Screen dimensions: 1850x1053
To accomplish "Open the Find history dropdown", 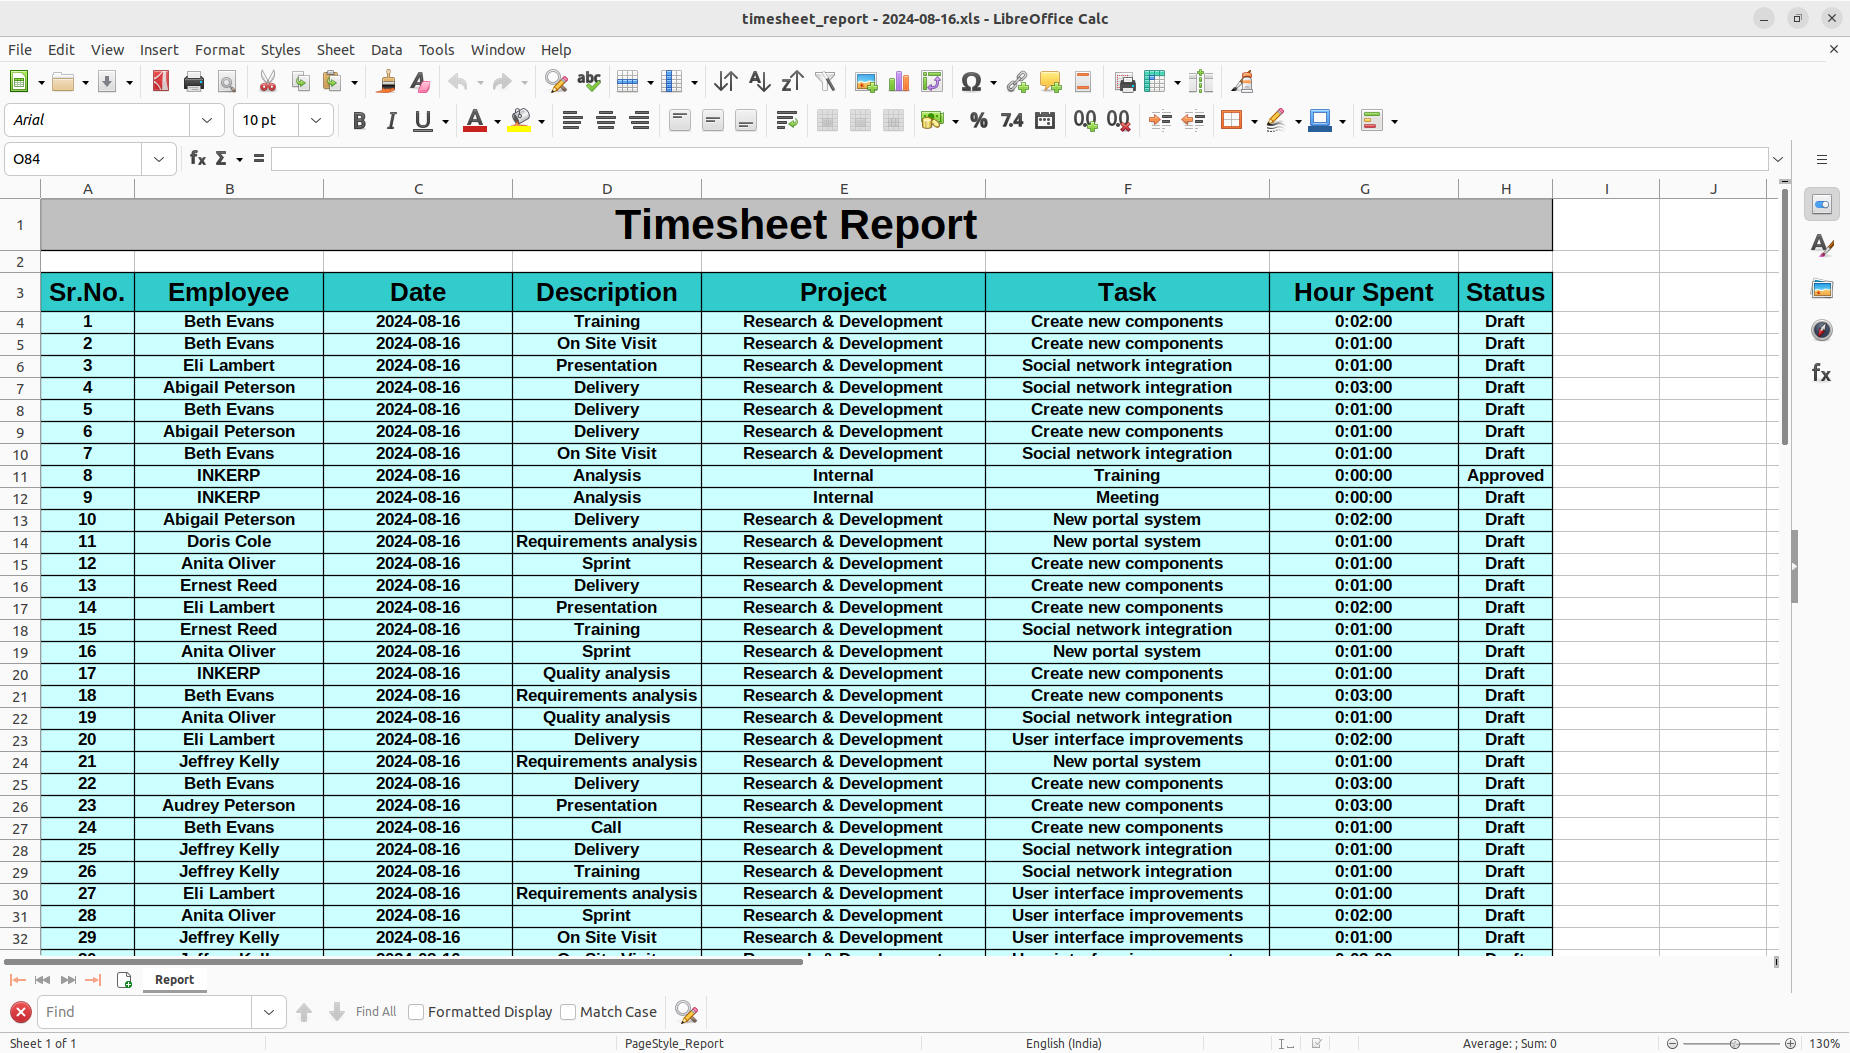I will [x=268, y=1012].
